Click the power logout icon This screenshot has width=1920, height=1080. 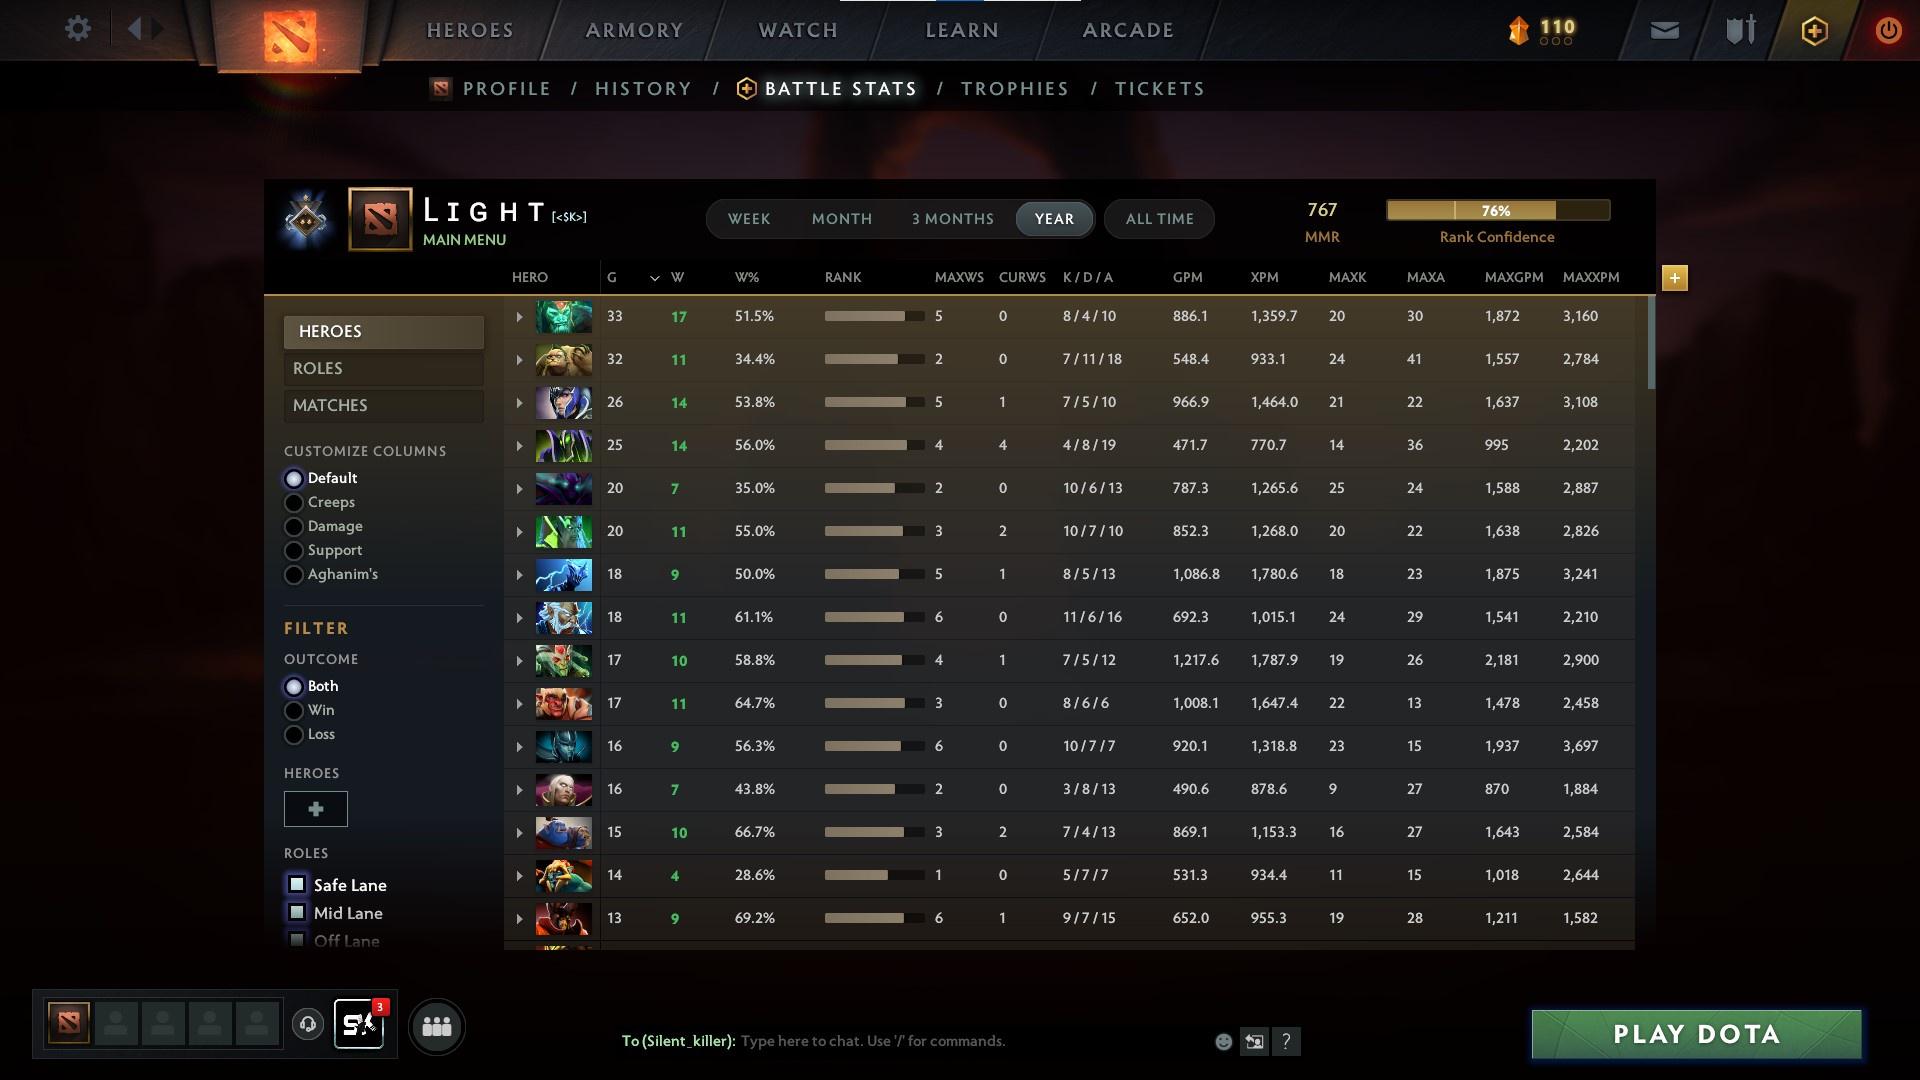(1888, 30)
